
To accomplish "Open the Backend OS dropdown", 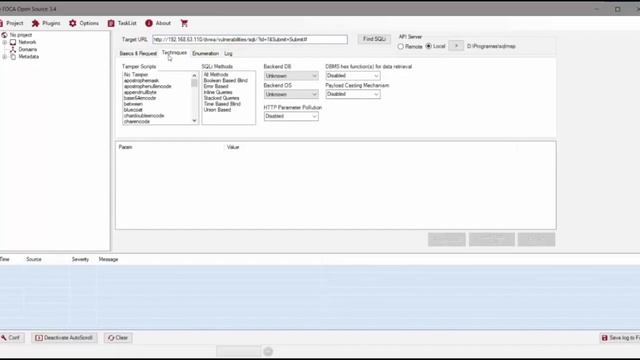I will click(291, 94).
